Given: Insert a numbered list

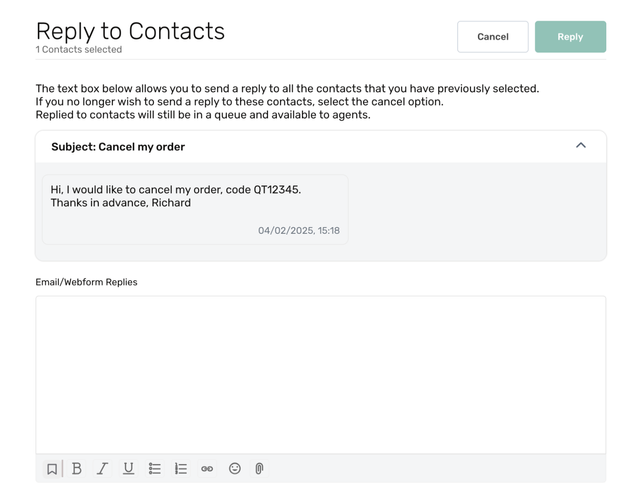Looking at the screenshot, I should [x=181, y=469].
